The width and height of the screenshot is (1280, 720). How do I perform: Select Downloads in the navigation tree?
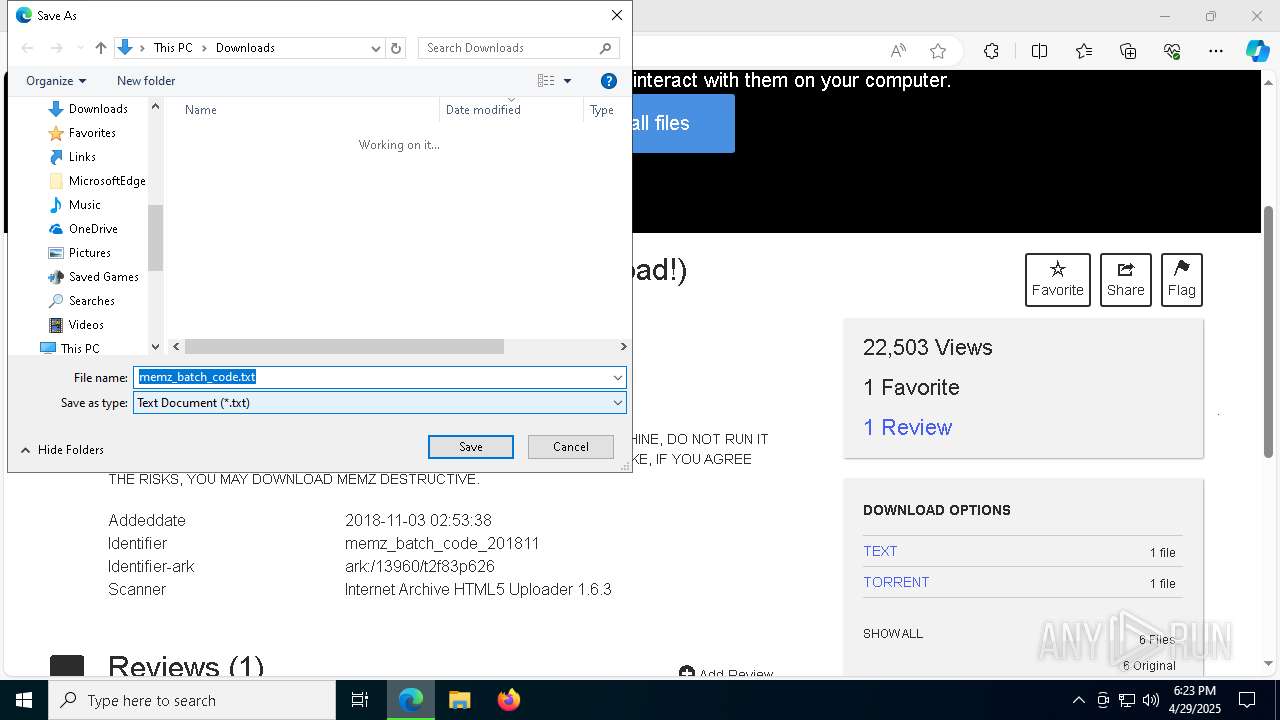[x=98, y=109]
